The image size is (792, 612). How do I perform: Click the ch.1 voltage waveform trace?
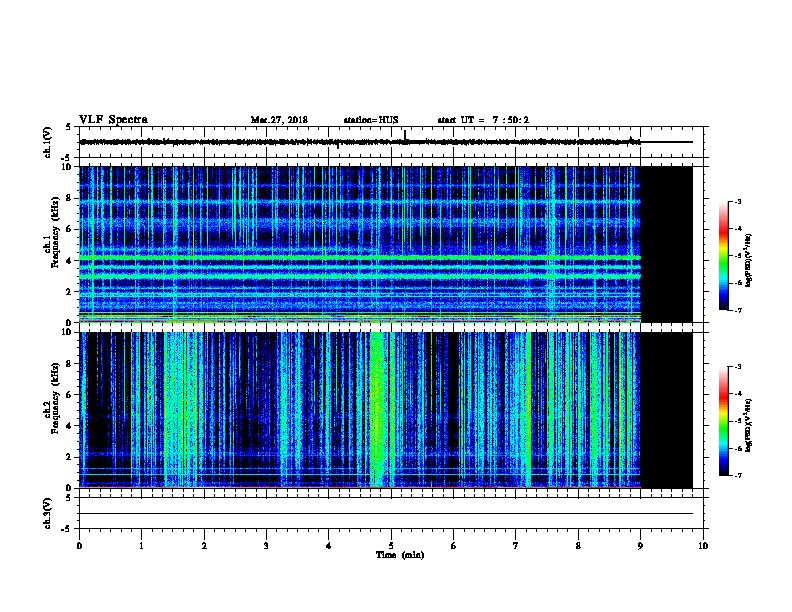tap(360, 142)
